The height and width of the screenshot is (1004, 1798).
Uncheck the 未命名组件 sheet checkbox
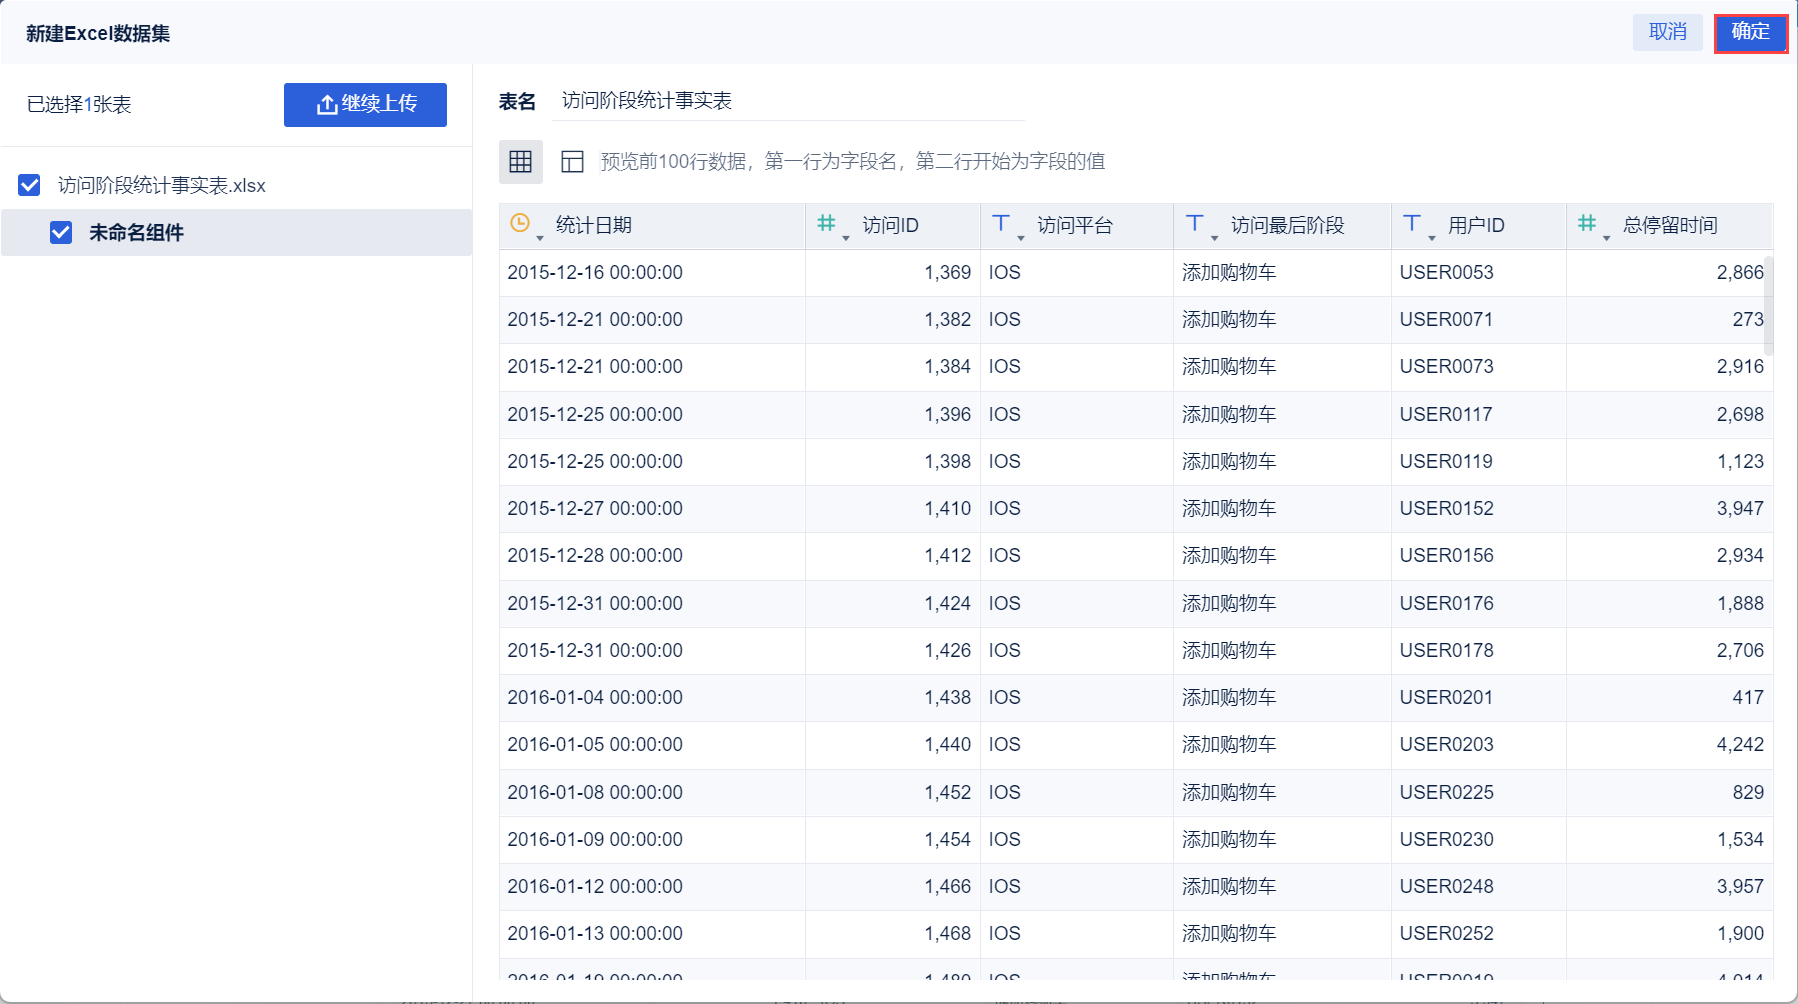click(x=61, y=233)
